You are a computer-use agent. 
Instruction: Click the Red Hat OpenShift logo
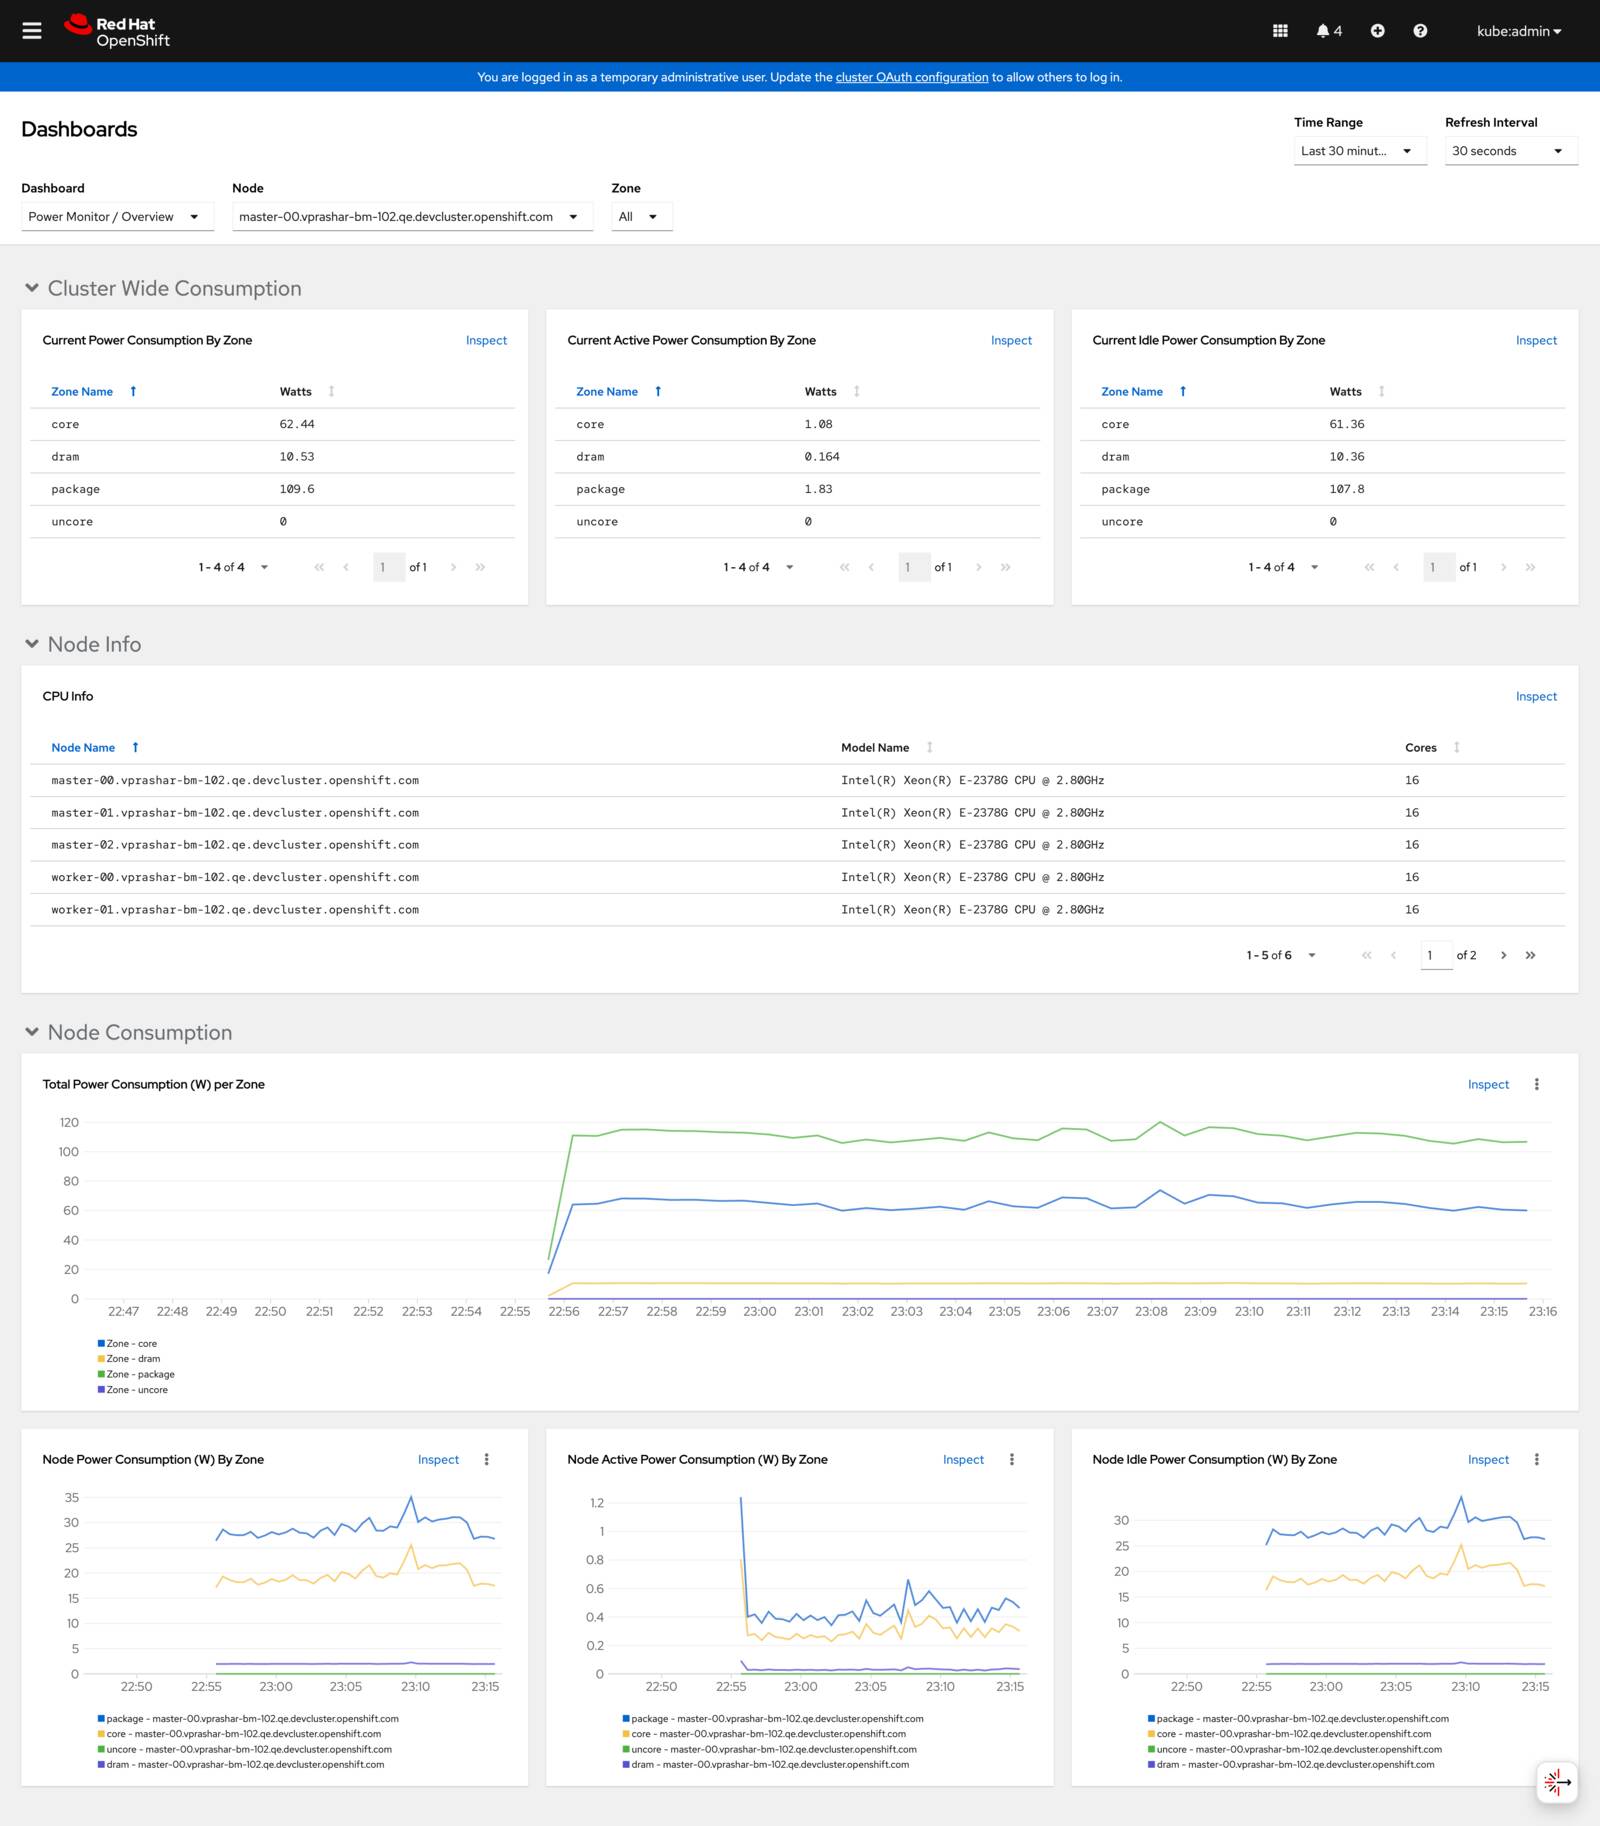click(x=117, y=30)
